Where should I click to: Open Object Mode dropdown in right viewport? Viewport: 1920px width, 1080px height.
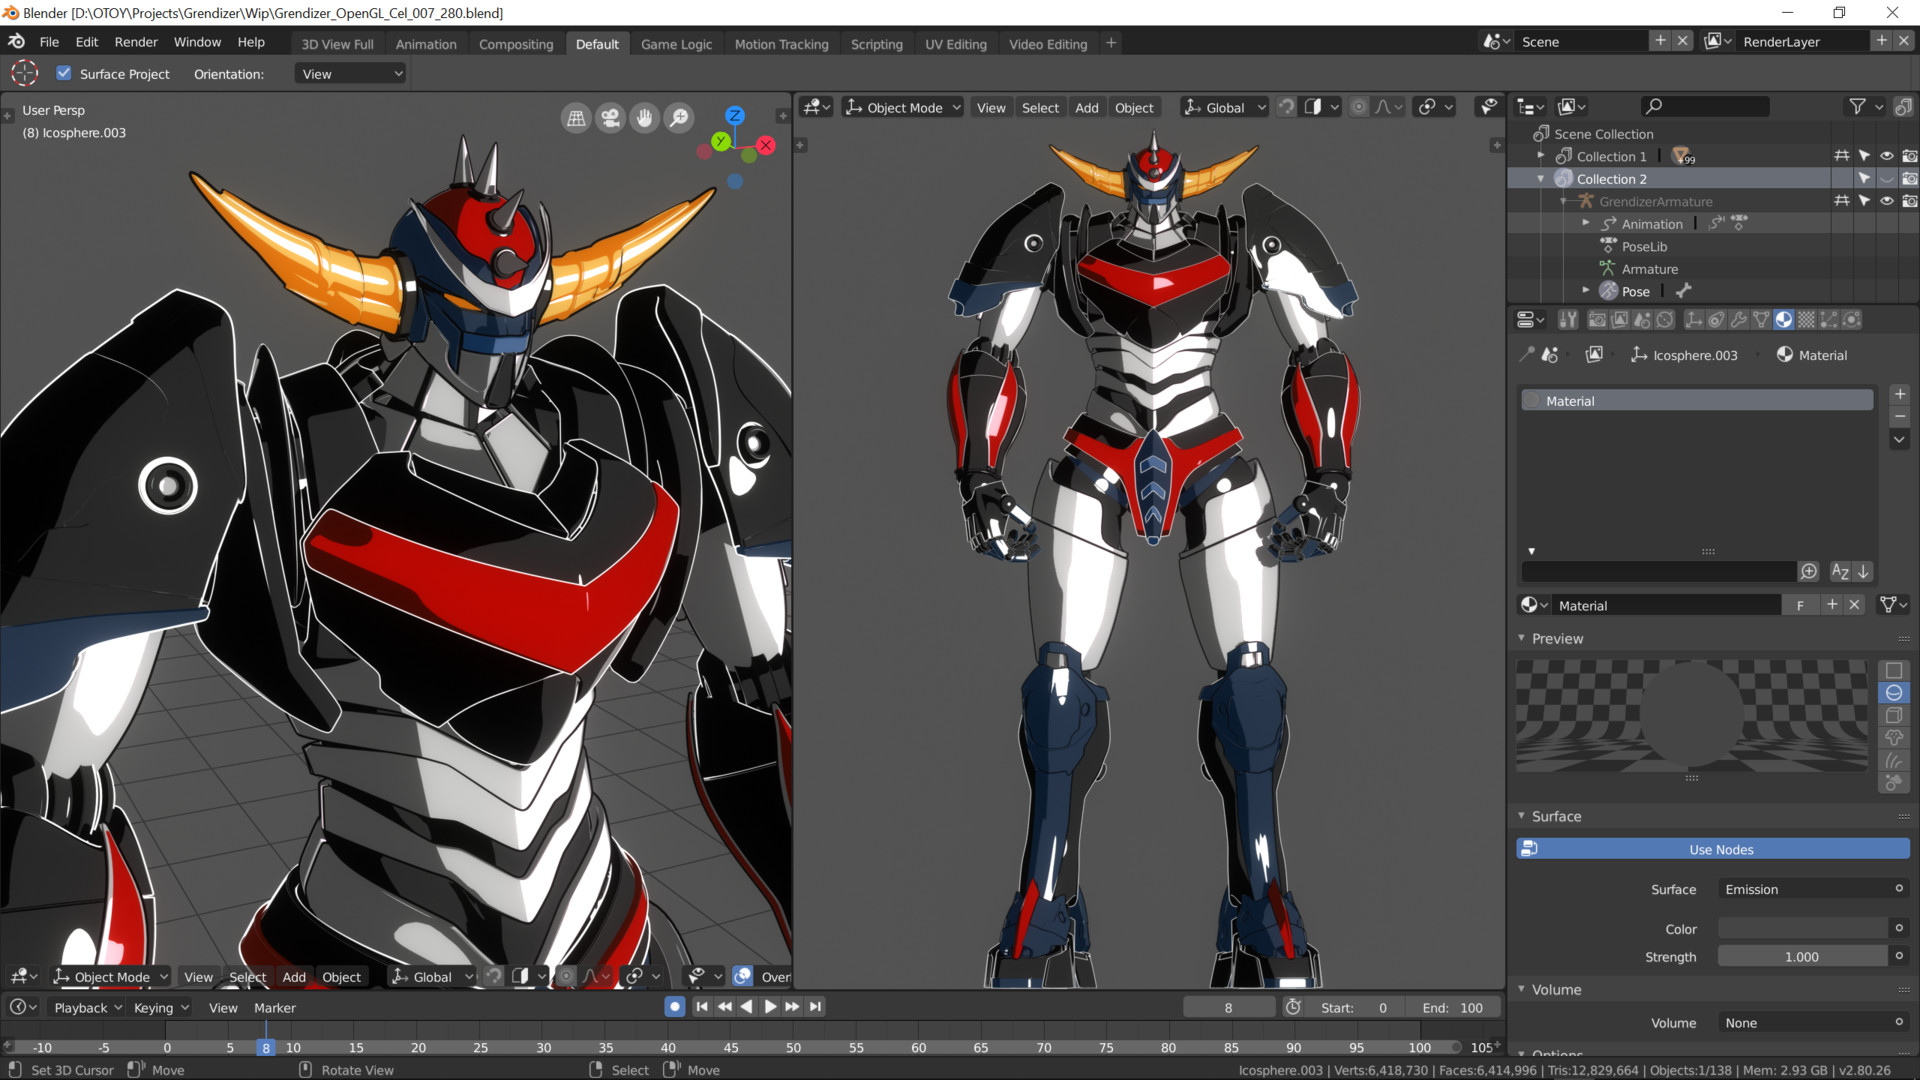[903, 107]
